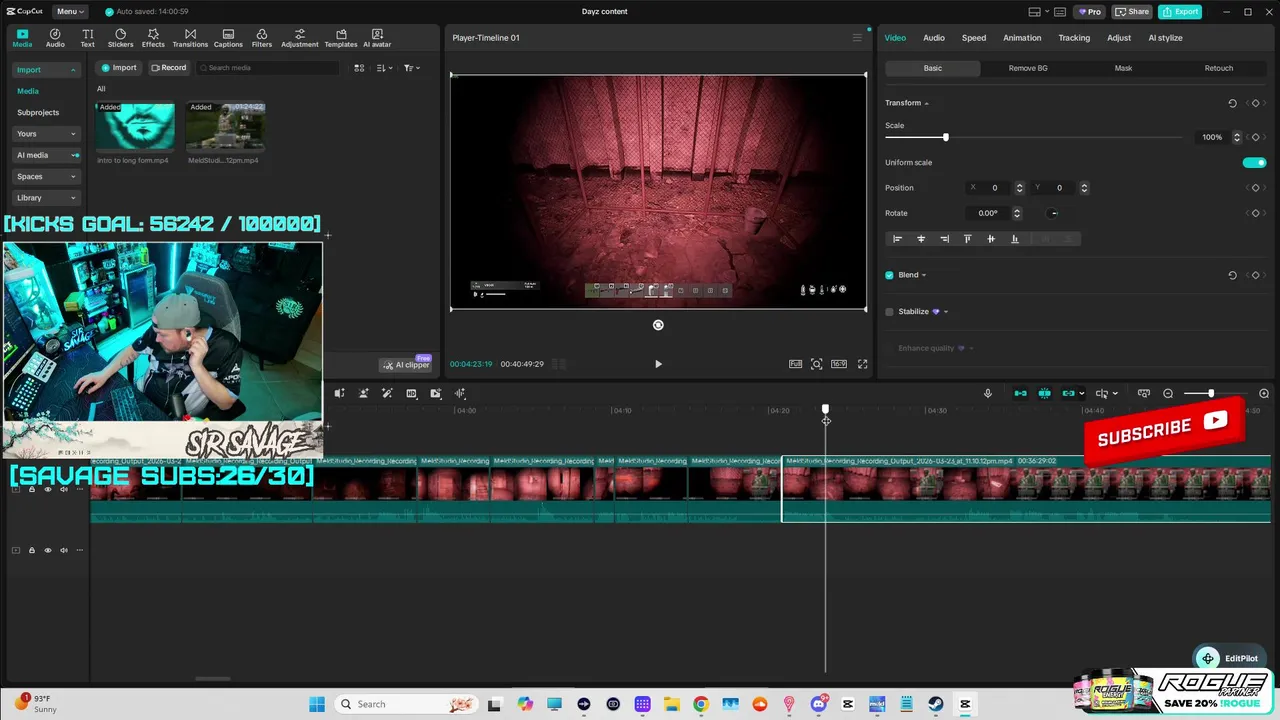This screenshot has width=1280, height=720.
Task: Click the fullscreen preview icon
Action: pyautogui.click(x=862, y=364)
